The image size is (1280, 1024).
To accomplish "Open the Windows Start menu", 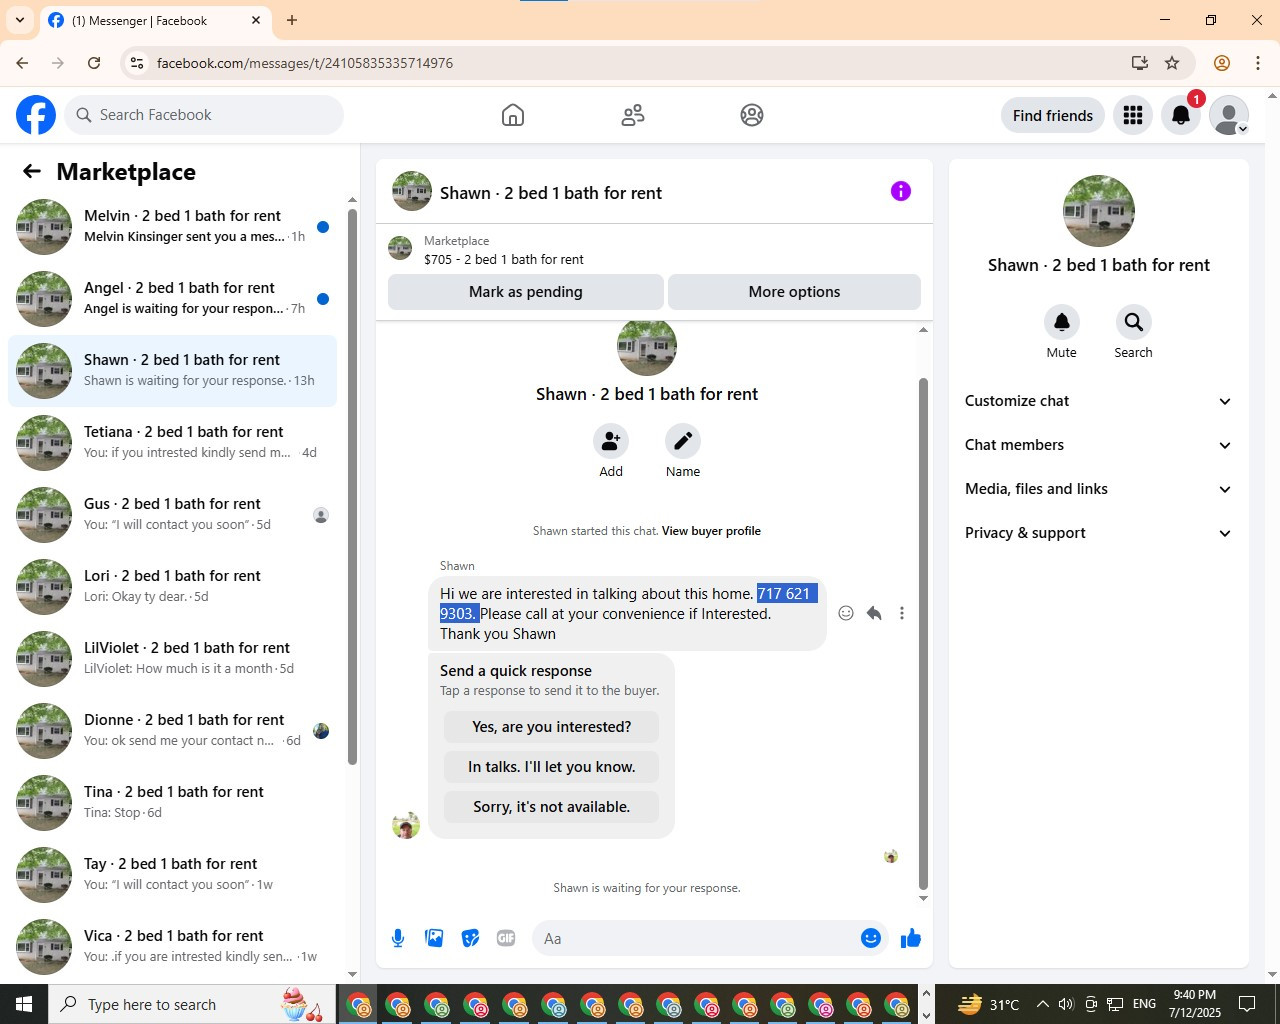I will point(24,1004).
